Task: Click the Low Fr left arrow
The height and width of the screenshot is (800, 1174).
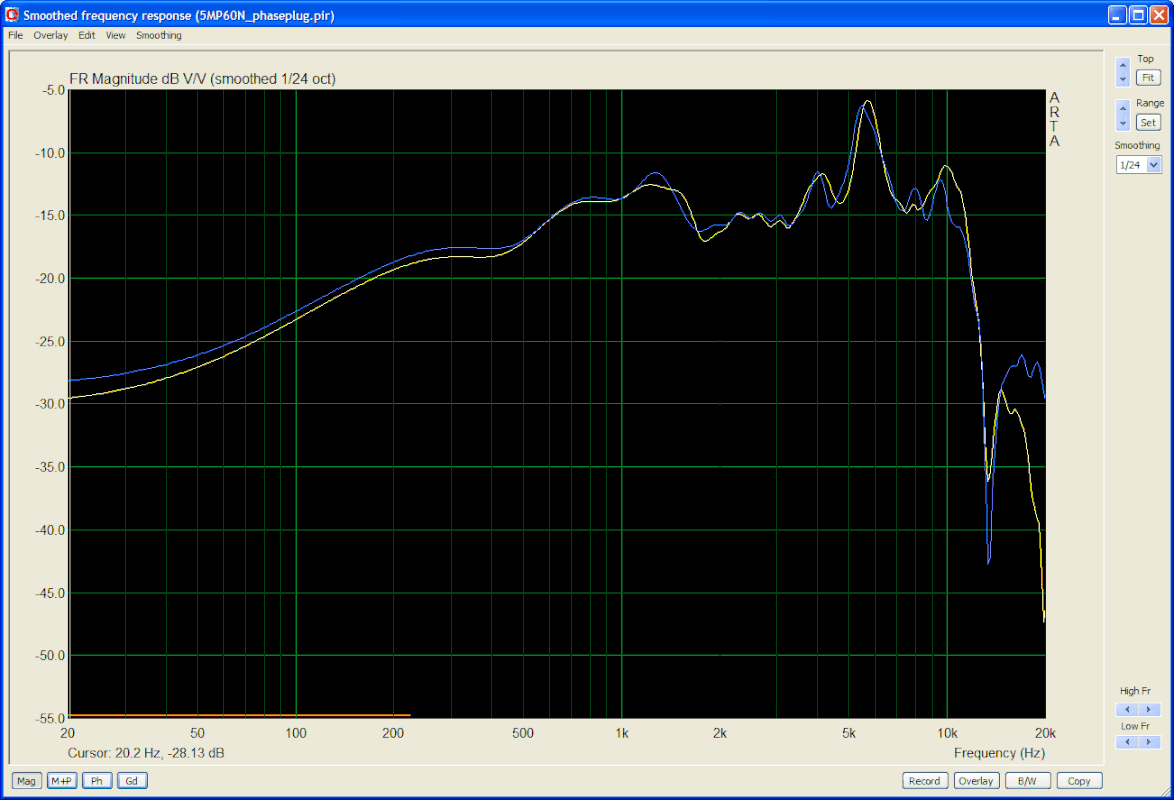Action: point(1127,742)
